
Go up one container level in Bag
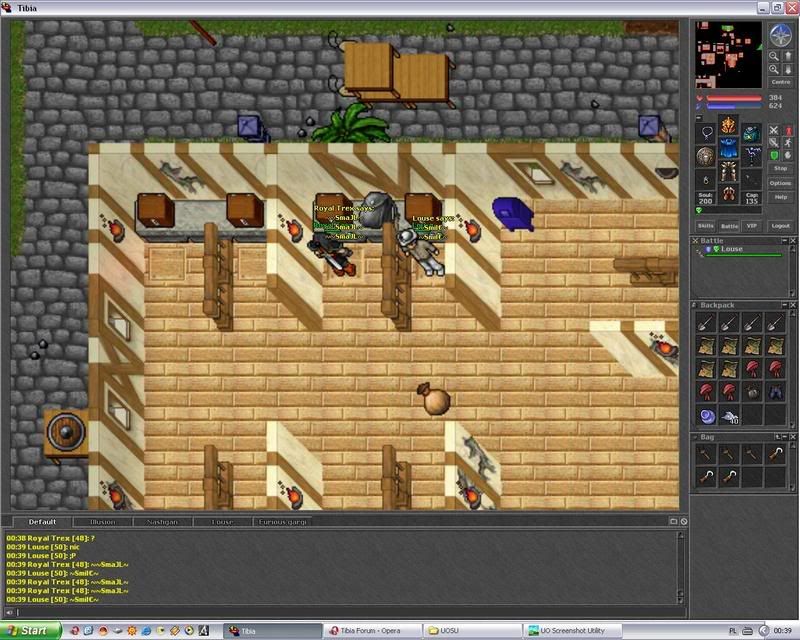(778, 437)
